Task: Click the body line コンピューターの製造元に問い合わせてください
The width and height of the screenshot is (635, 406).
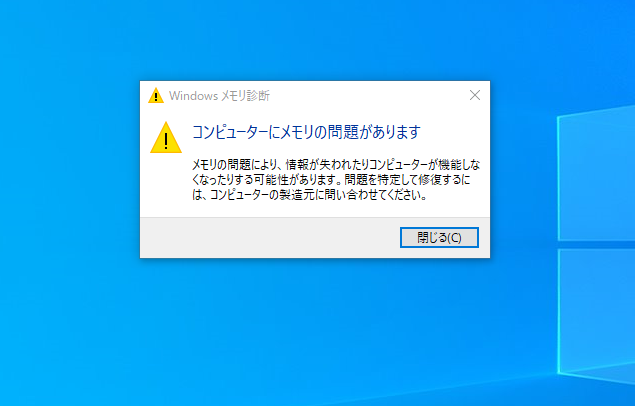Action: pos(310,195)
